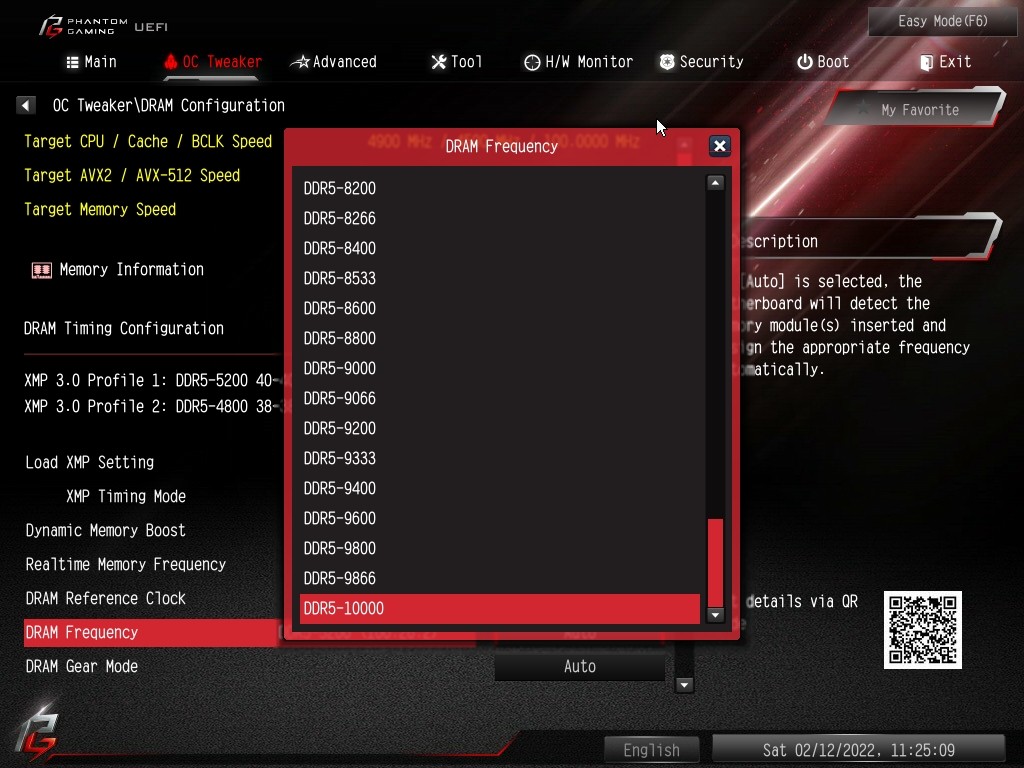
Task: Open the Main tab
Action: (x=91, y=62)
